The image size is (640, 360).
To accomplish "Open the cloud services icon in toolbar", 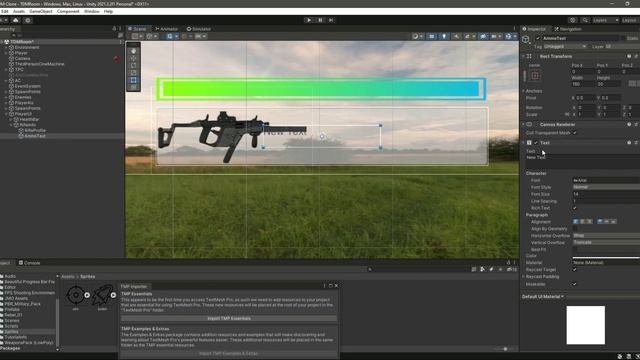I will pyautogui.click(x=16, y=20).
